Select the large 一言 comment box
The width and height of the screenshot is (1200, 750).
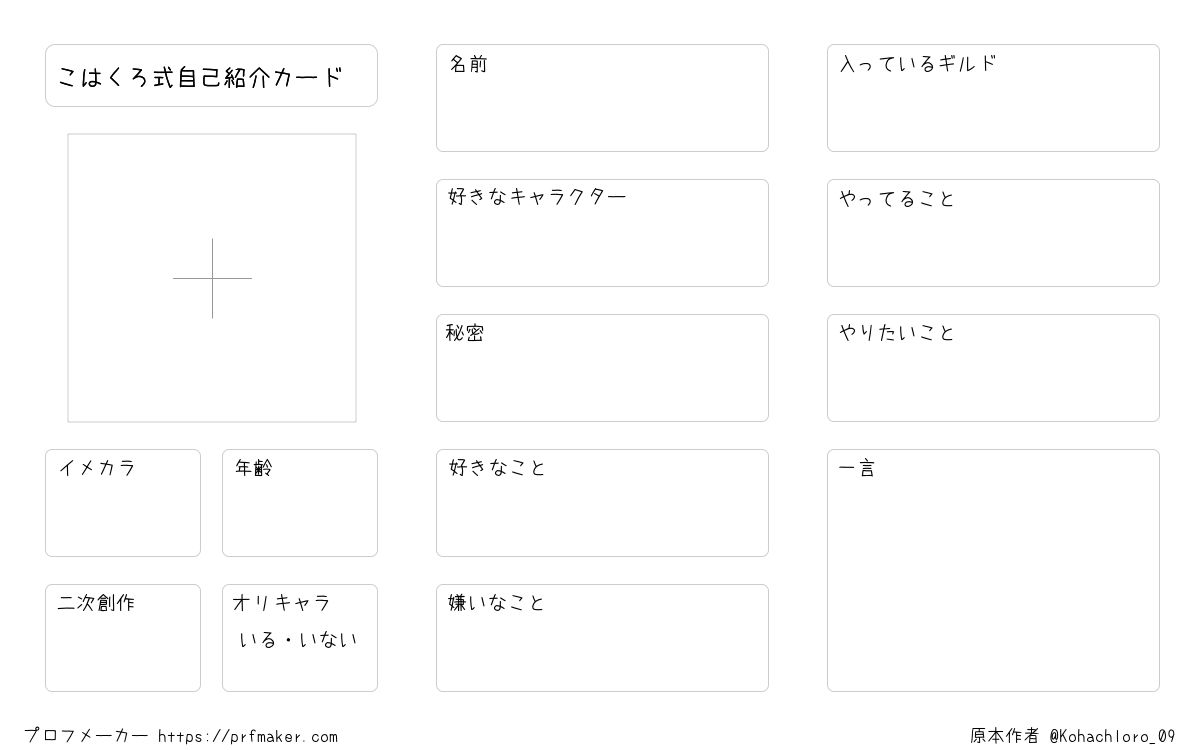(x=993, y=570)
